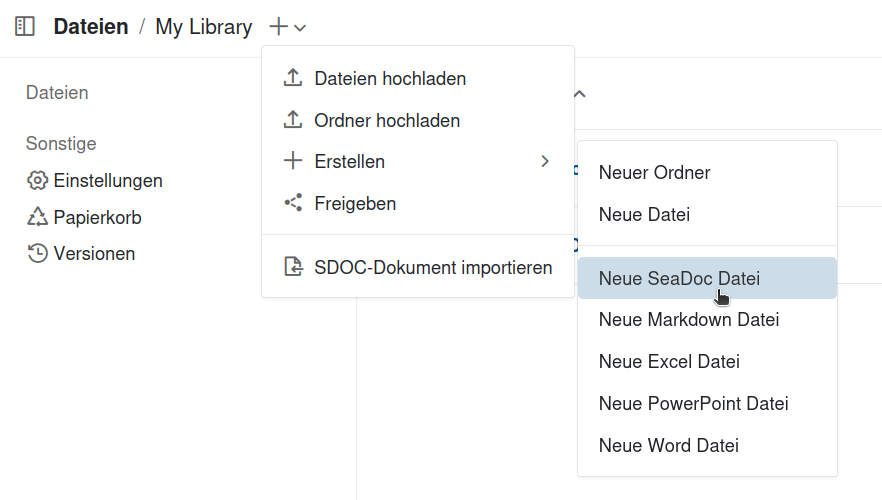
Task: Toggle the sidebar panel icon
Action: (x=25, y=27)
